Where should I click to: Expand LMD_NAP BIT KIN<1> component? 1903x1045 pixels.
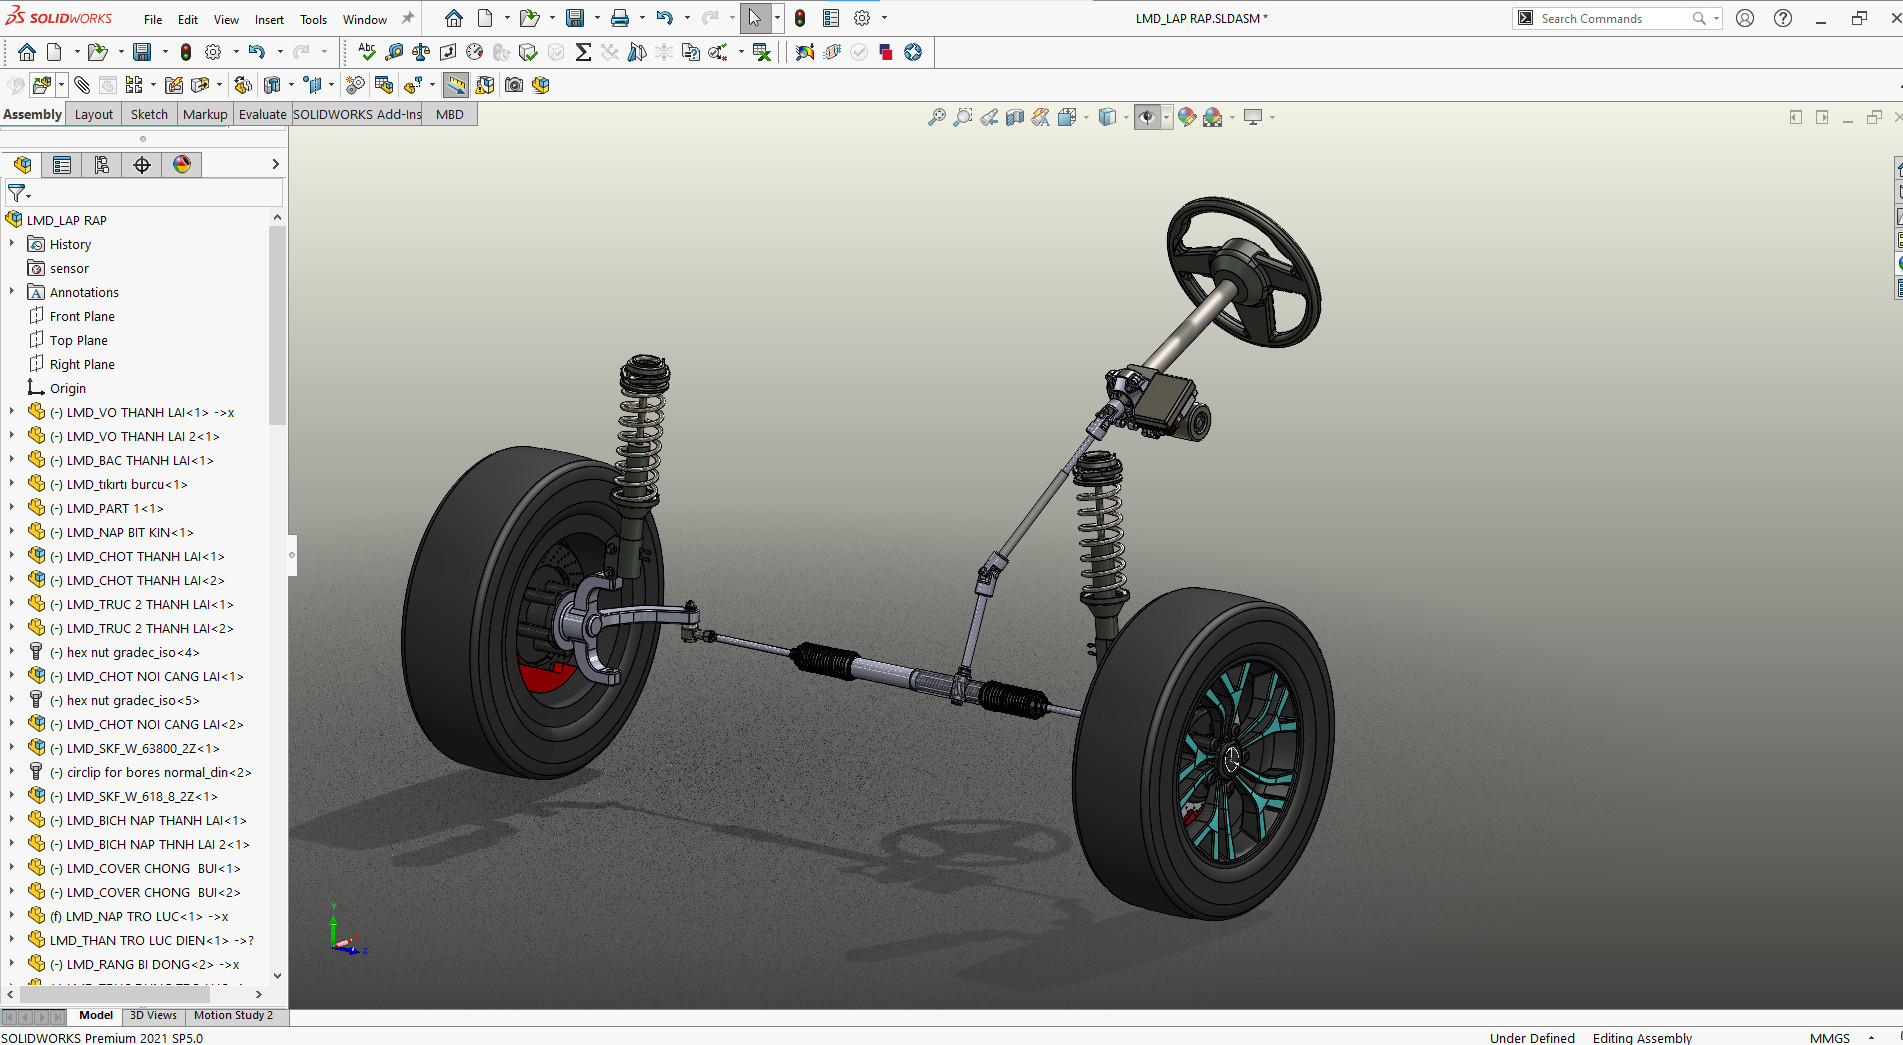pyautogui.click(x=12, y=531)
